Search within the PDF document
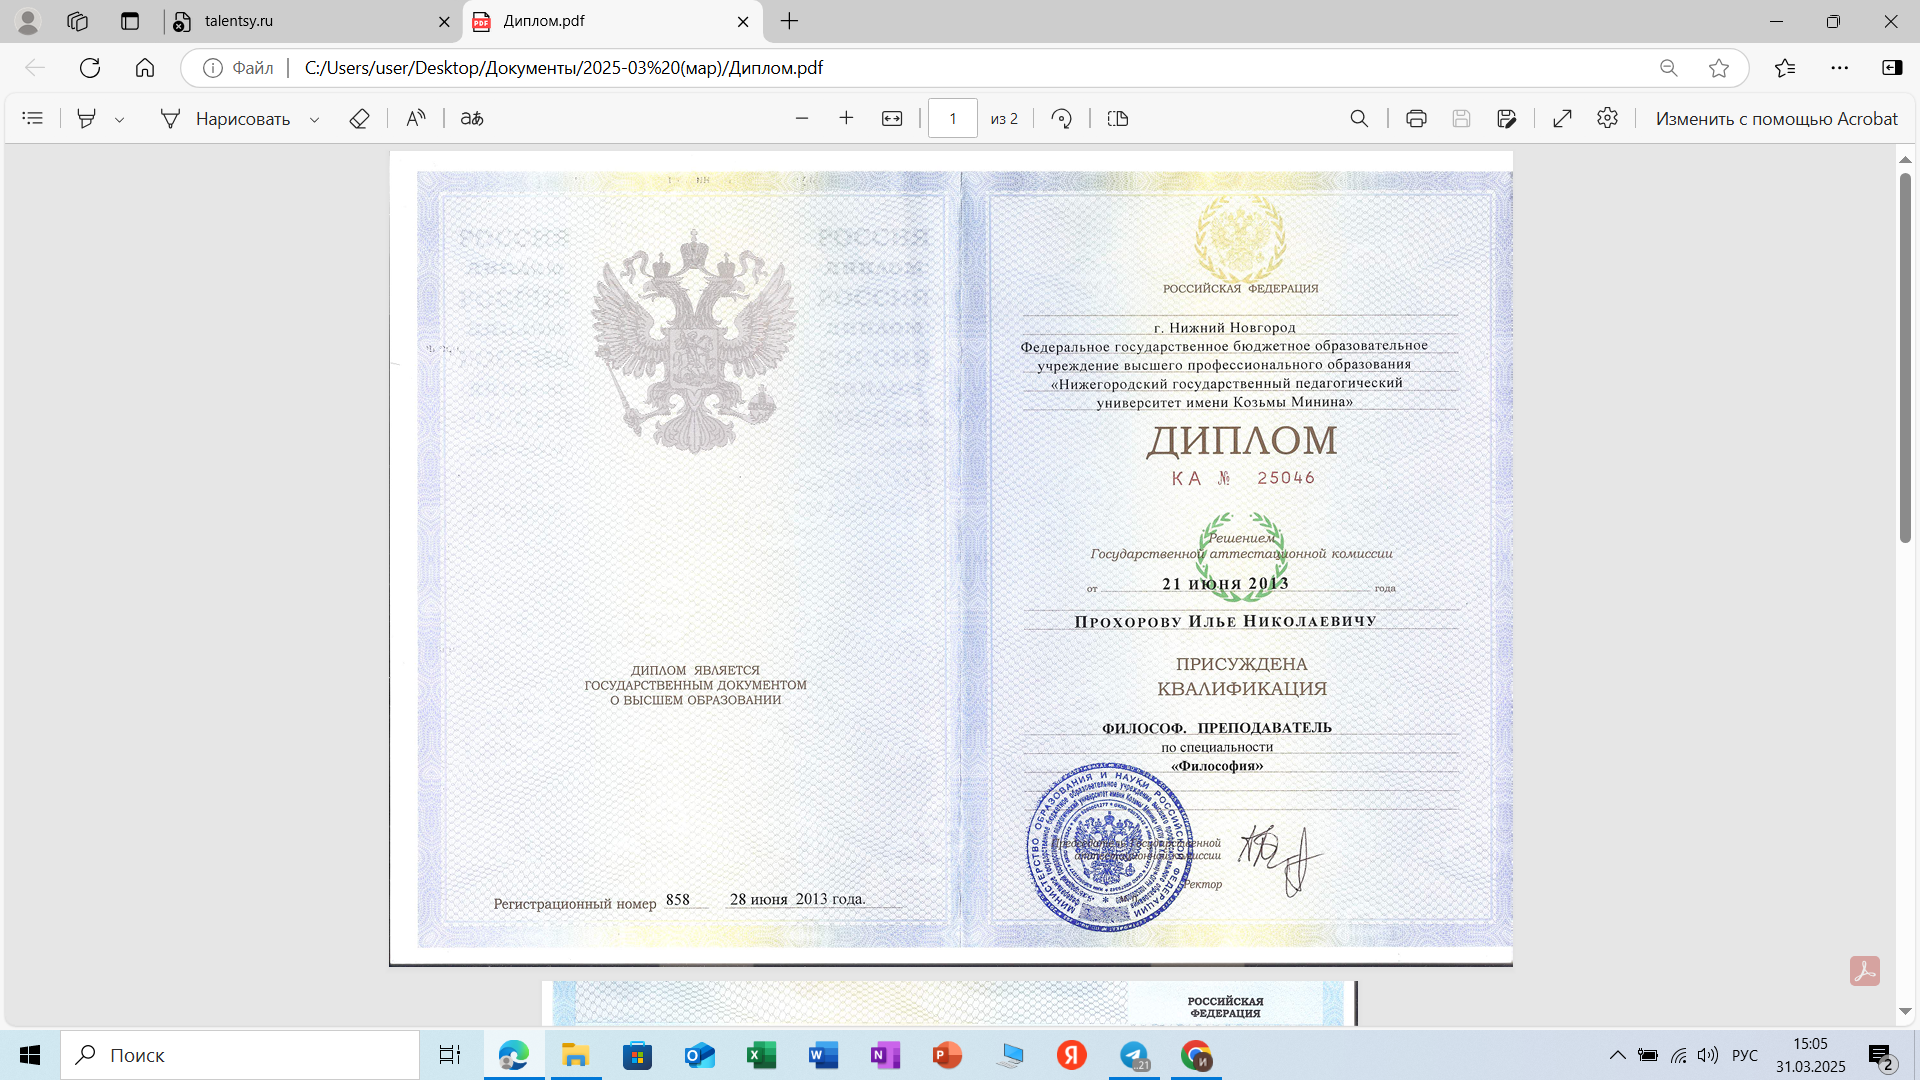1920x1080 pixels. 1359,118
